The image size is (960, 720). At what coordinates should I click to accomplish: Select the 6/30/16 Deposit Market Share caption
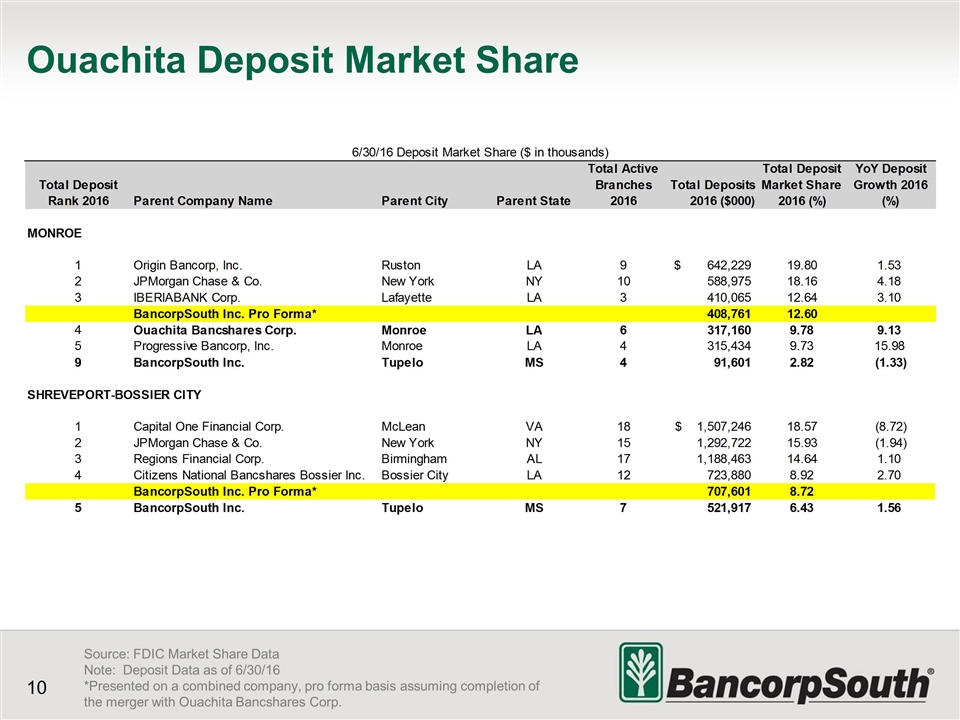point(480,152)
